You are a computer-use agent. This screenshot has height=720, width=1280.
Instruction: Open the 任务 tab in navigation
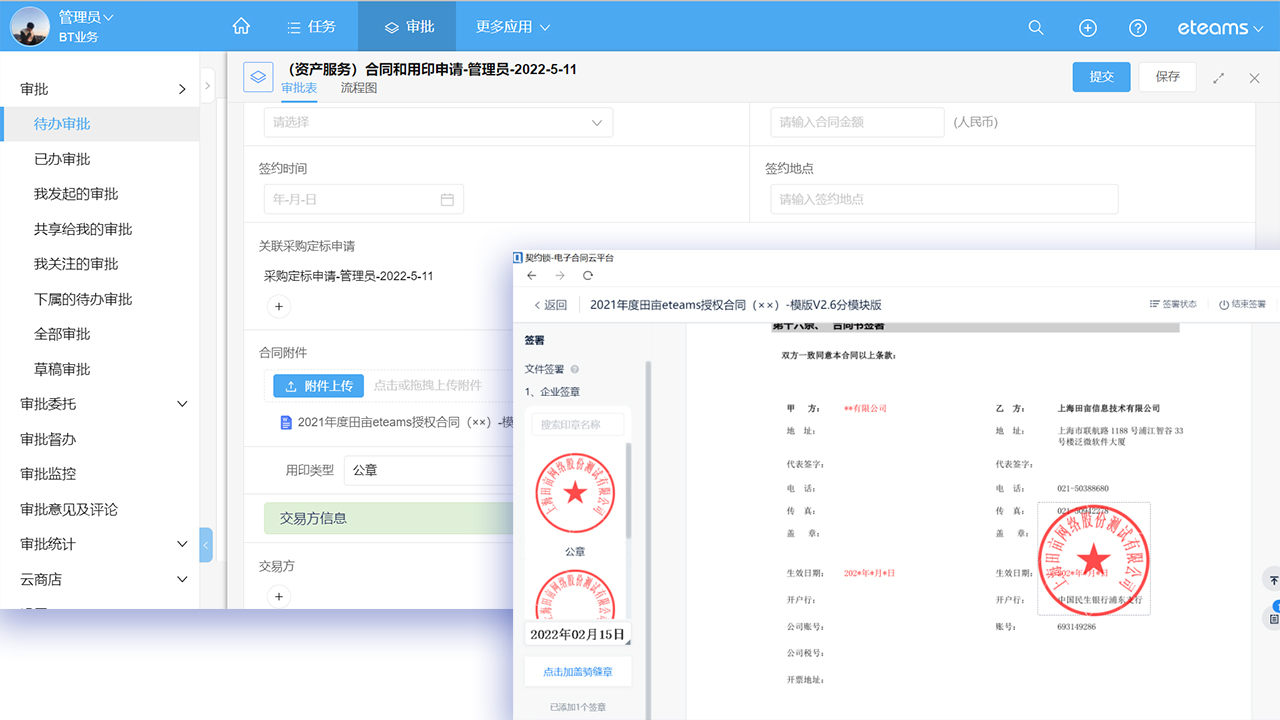pyautogui.click(x=311, y=27)
